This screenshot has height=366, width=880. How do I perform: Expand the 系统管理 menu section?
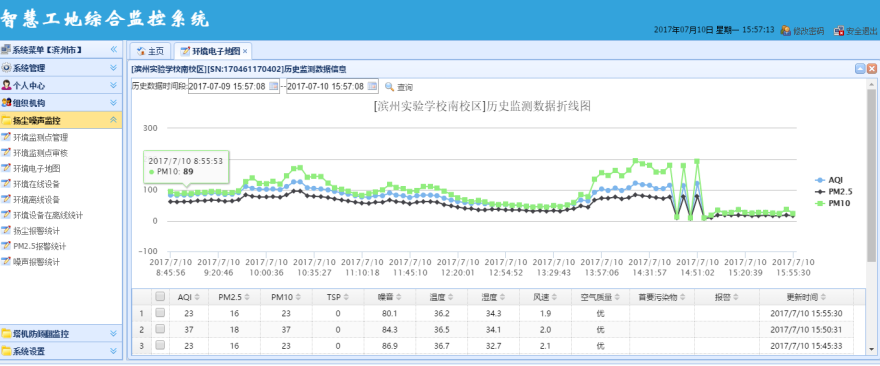(x=113, y=68)
